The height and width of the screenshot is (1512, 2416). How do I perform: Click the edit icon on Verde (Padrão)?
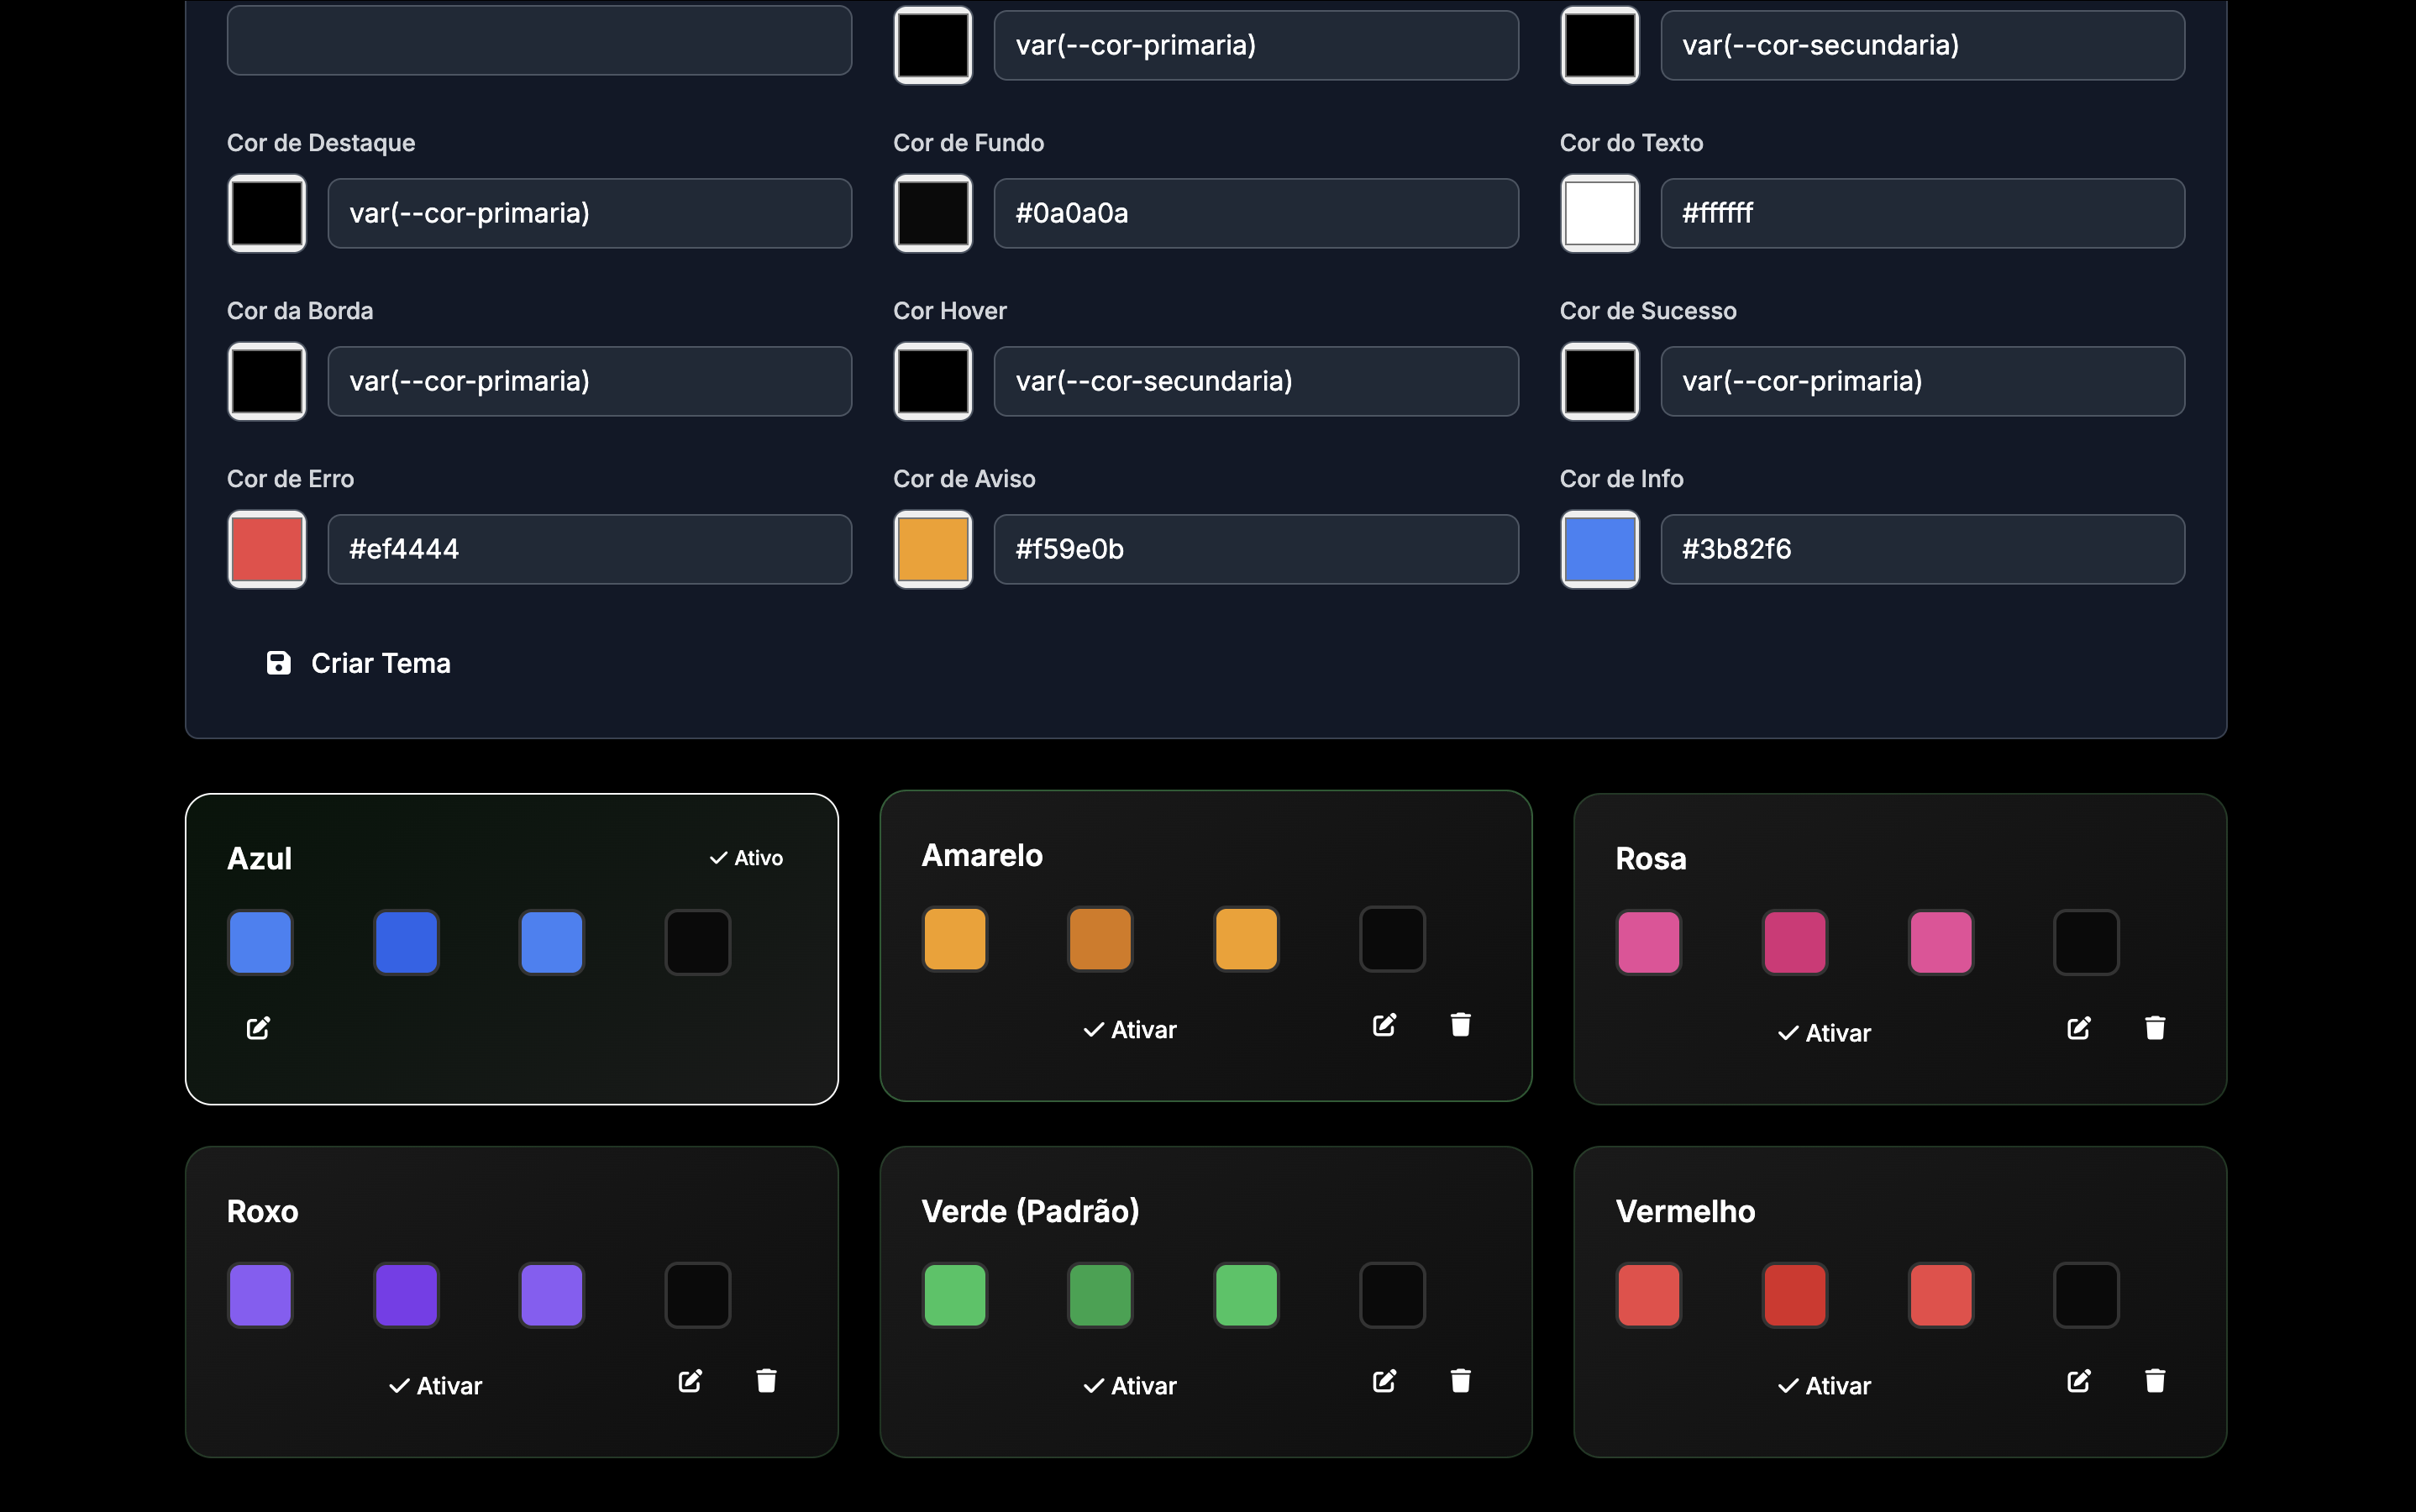1384,1381
